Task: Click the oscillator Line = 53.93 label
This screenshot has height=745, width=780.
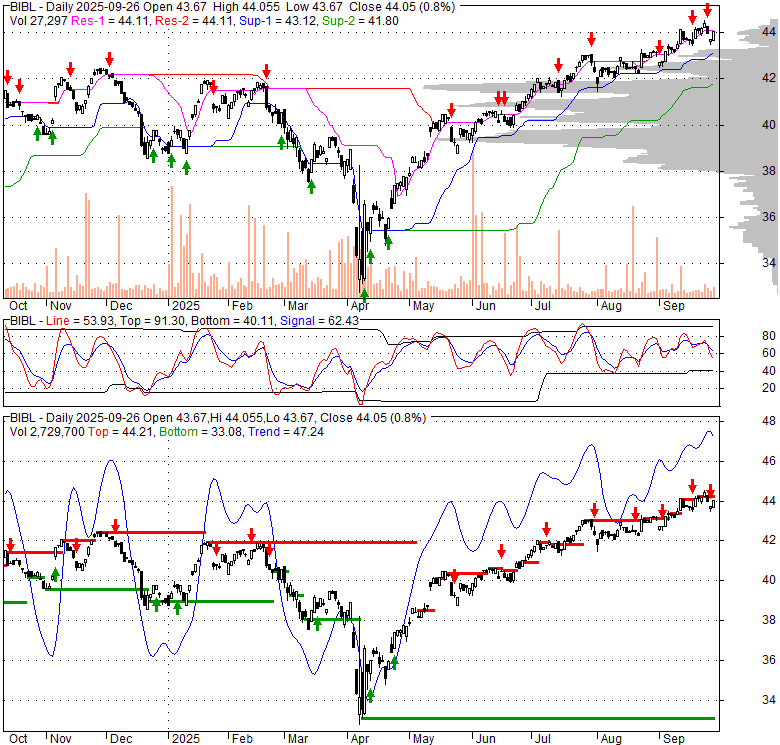Action: tap(80, 321)
